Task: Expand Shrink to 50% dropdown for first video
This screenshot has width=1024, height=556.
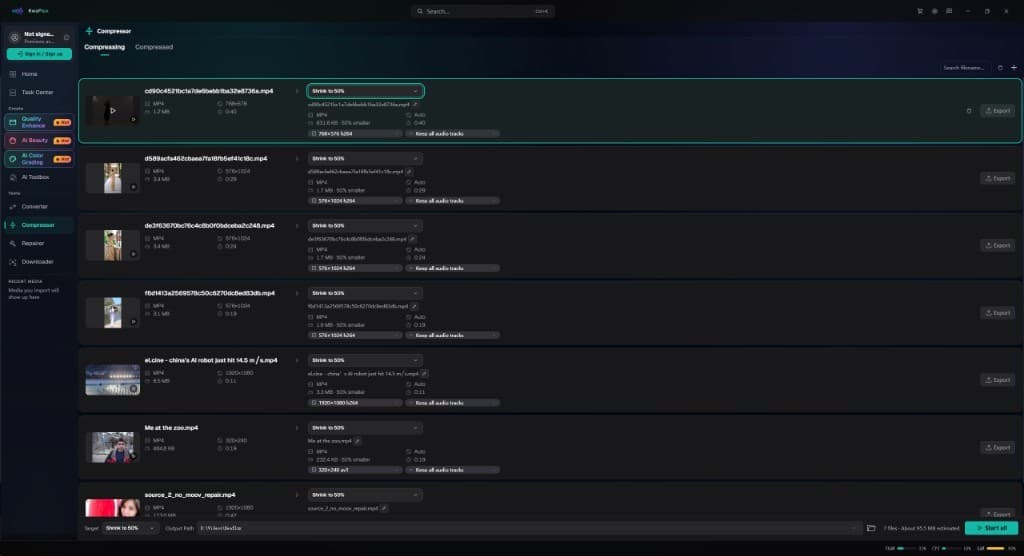Action: click(x=365, y=91)
